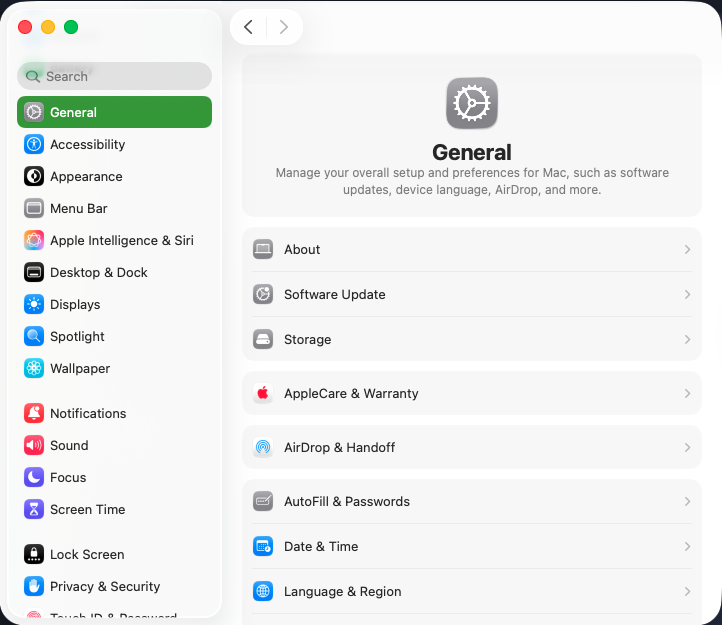Select Spotlight text in sidebar

[x=77, y=337]
